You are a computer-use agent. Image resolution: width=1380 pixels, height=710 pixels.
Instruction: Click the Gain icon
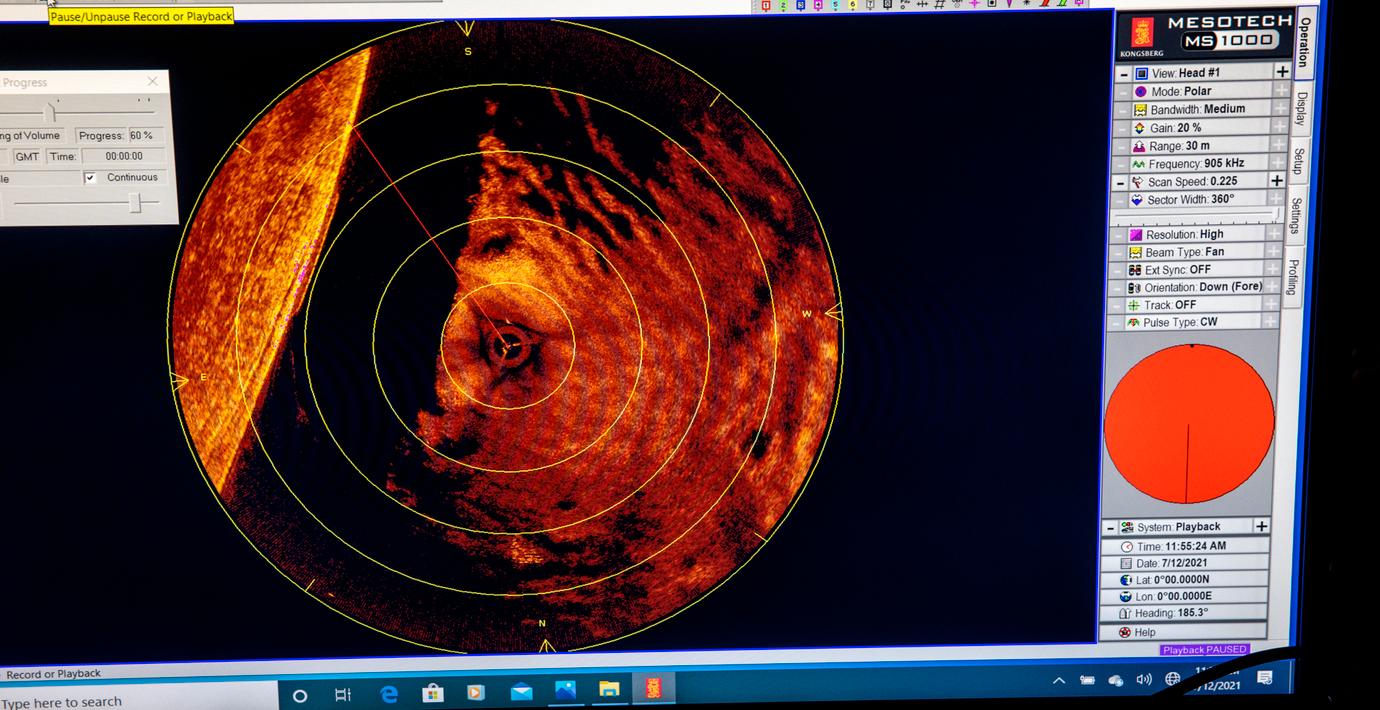(x=1139, y=128)
